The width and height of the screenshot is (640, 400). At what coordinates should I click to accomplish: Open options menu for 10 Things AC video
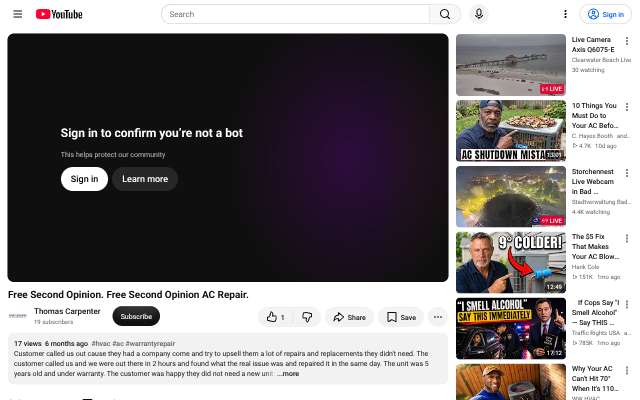[x=627, y=107]
